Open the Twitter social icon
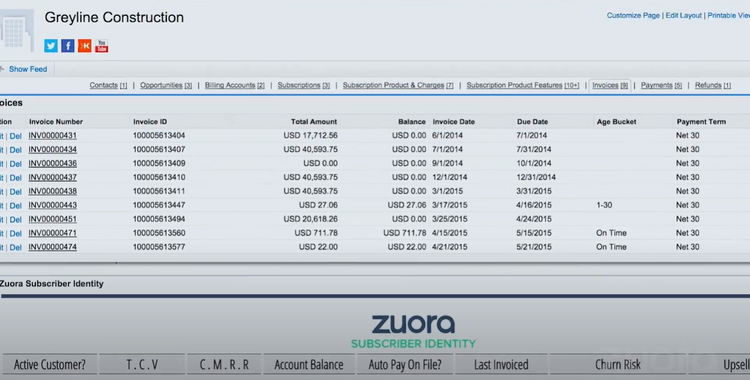The image size is (750, 380). pyautogui.click(x=51, y=45)
